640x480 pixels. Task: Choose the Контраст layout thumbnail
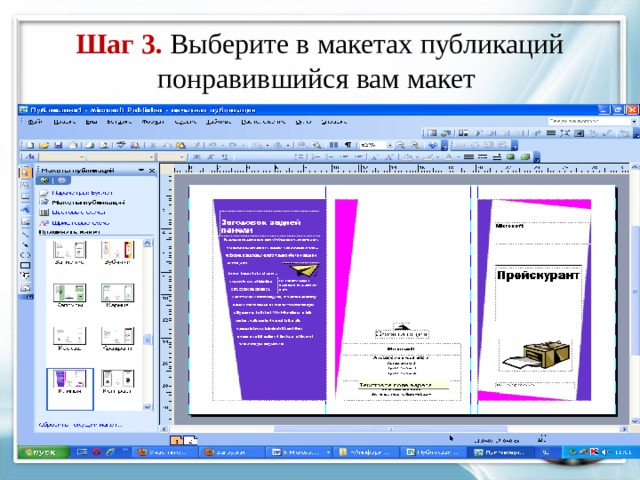[118, 382]
